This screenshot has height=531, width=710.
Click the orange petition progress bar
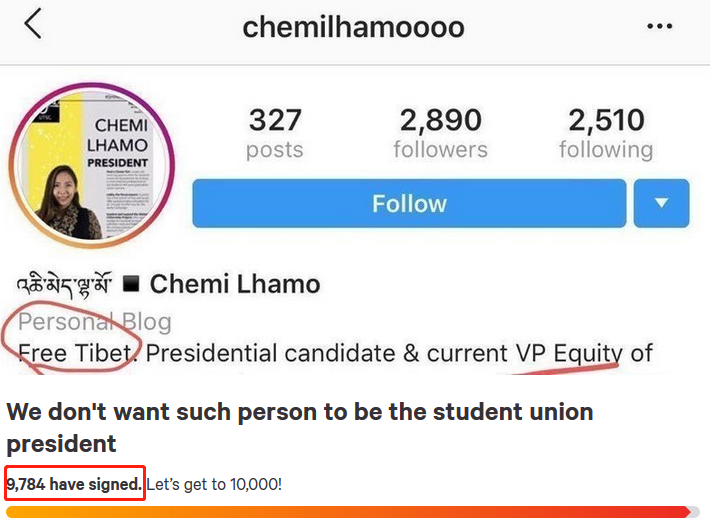point(350,512)
